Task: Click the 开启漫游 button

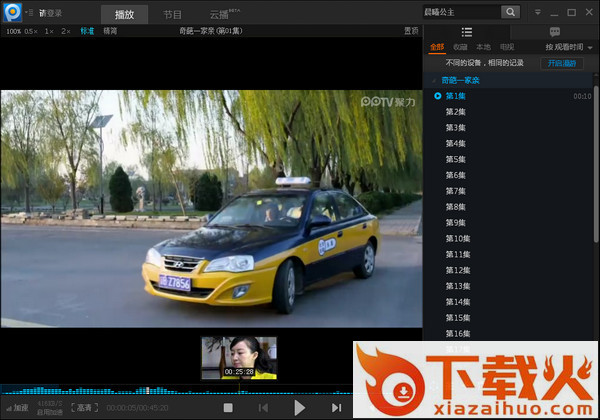Action: coord(562,63)
